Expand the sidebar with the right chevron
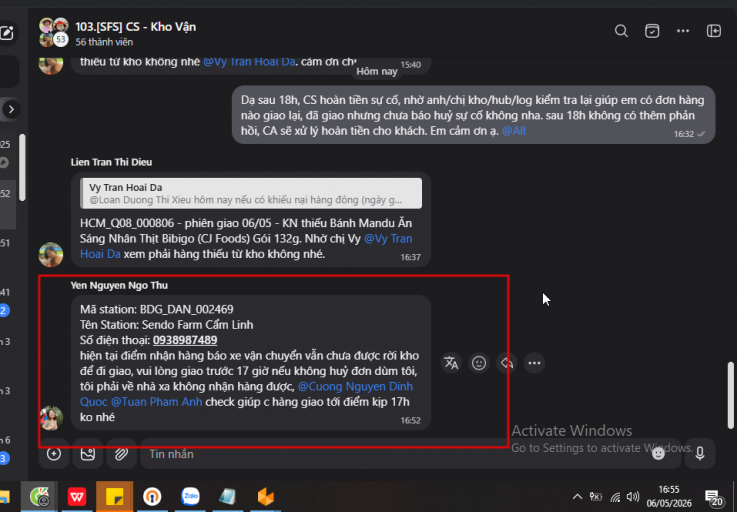Image resolution: width=737 pixels, height=512 pixels. click(x=11, y=110)
